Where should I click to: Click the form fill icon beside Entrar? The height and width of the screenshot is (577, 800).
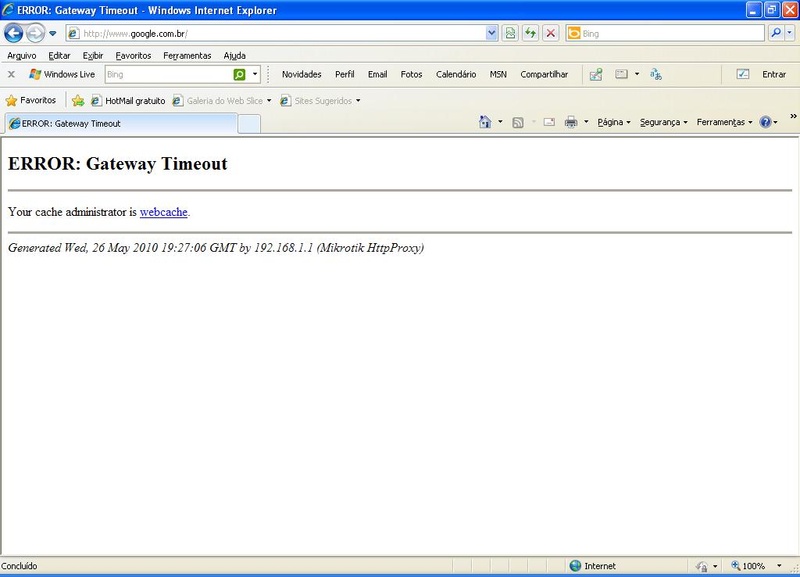(743, 74)
